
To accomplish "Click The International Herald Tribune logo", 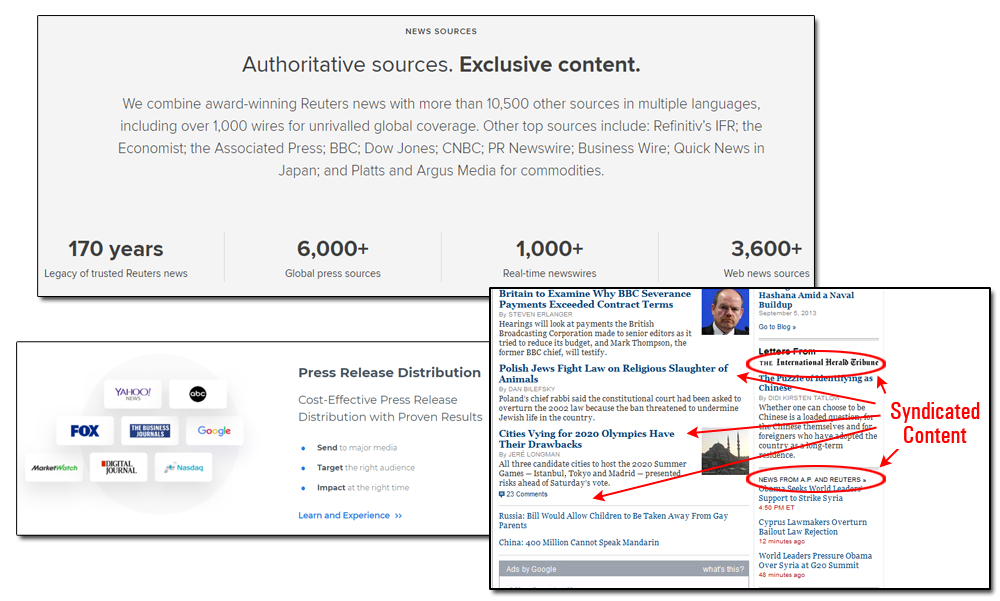I will tap(819, 362).
